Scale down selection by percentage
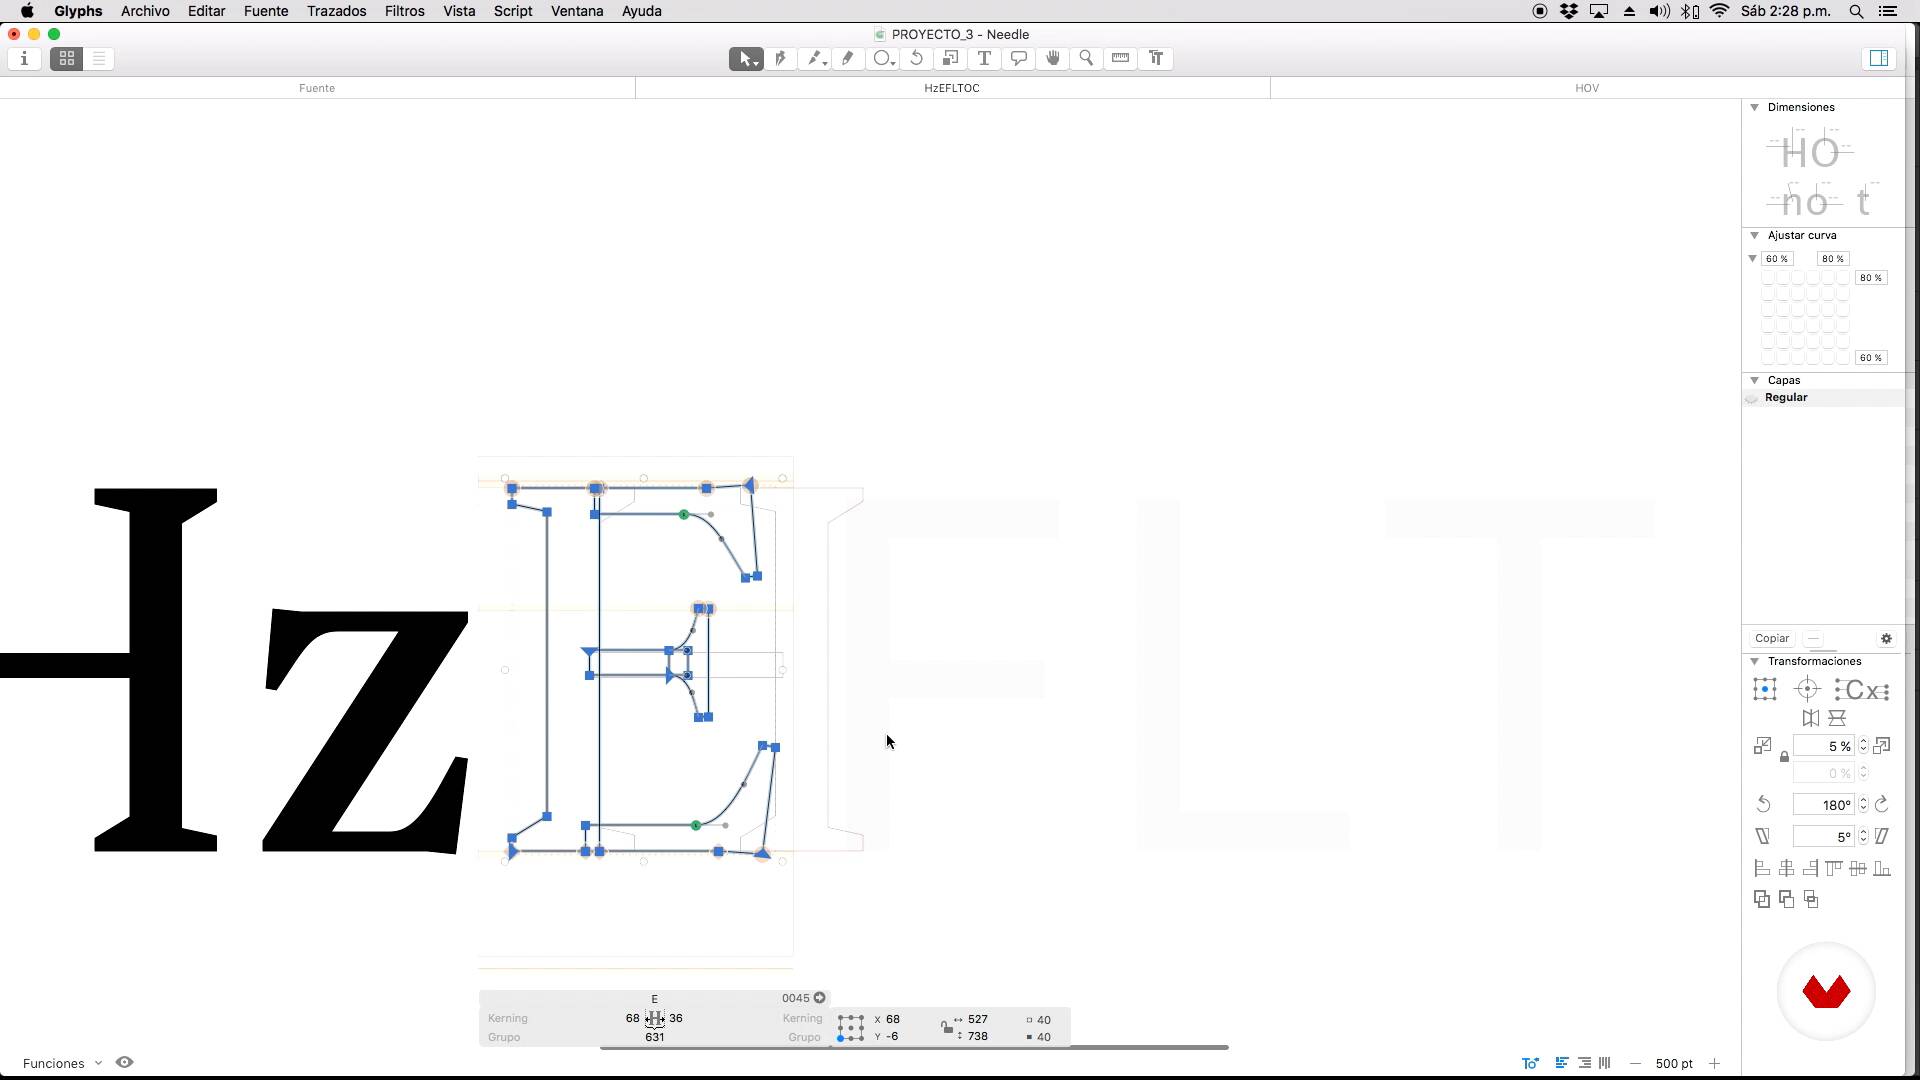Screen dimensions: 1920x1080 [x=1762, y=746]
